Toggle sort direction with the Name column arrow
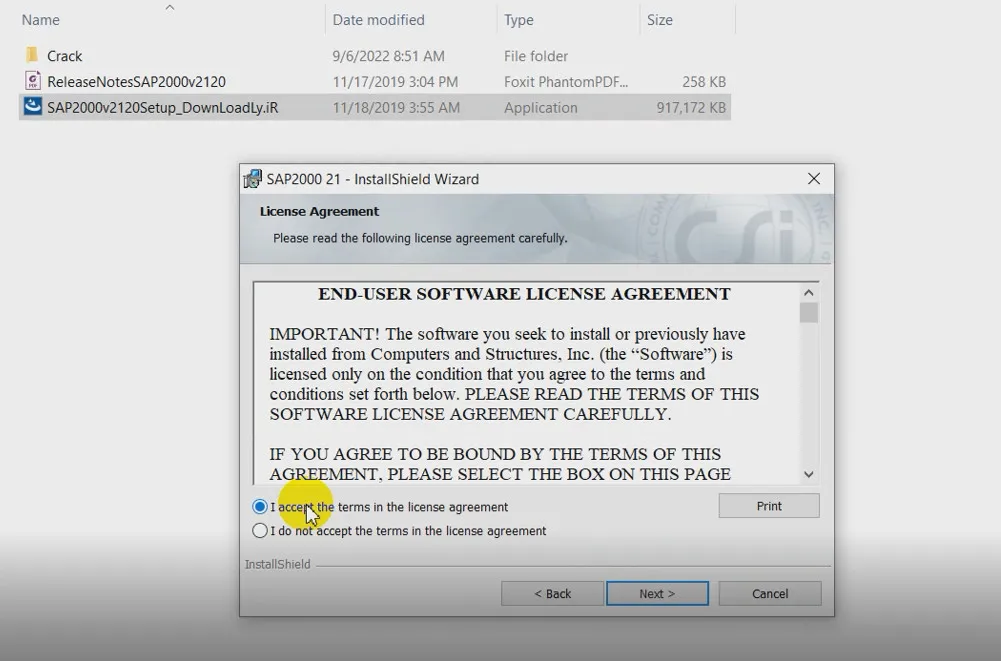The image size is (1001, 661). pyautogui.click(x=169, y=8)
